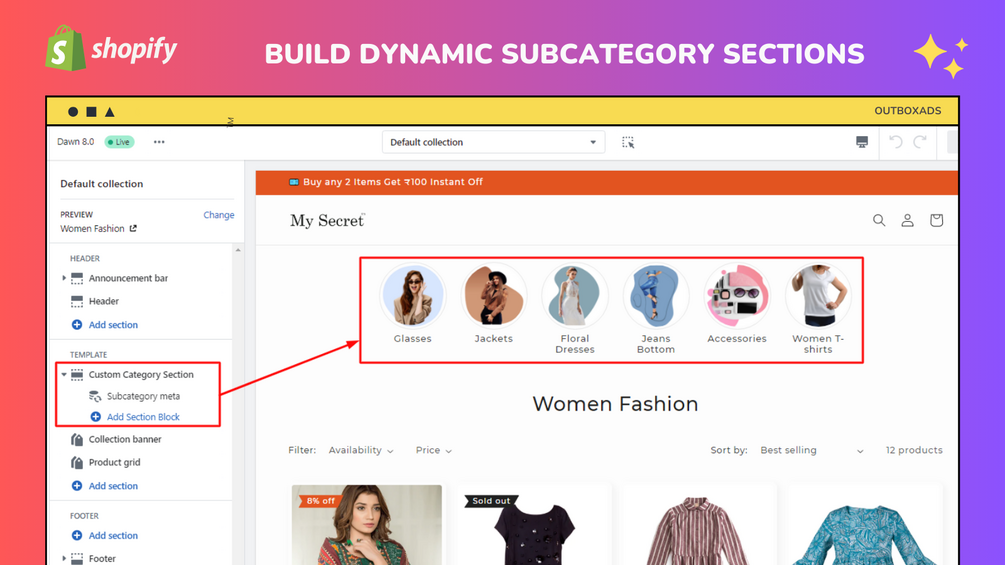The width and height of the screenshot is (1005, 565).
Task: Open store search magnifier icon
Action: [x=879, y=220]
